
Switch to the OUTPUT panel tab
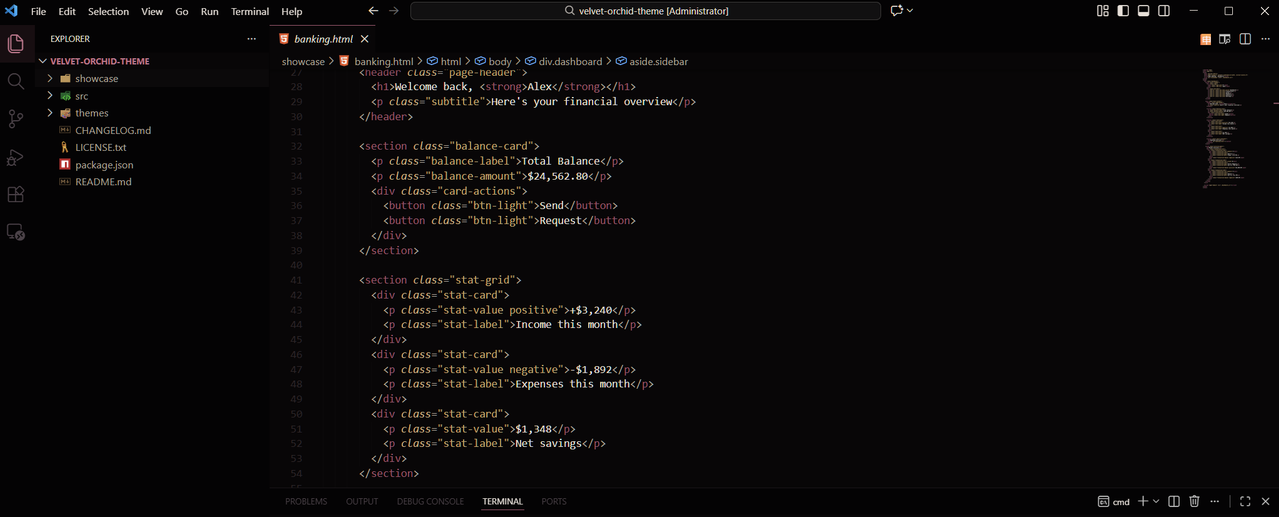[x=362, y=501]
